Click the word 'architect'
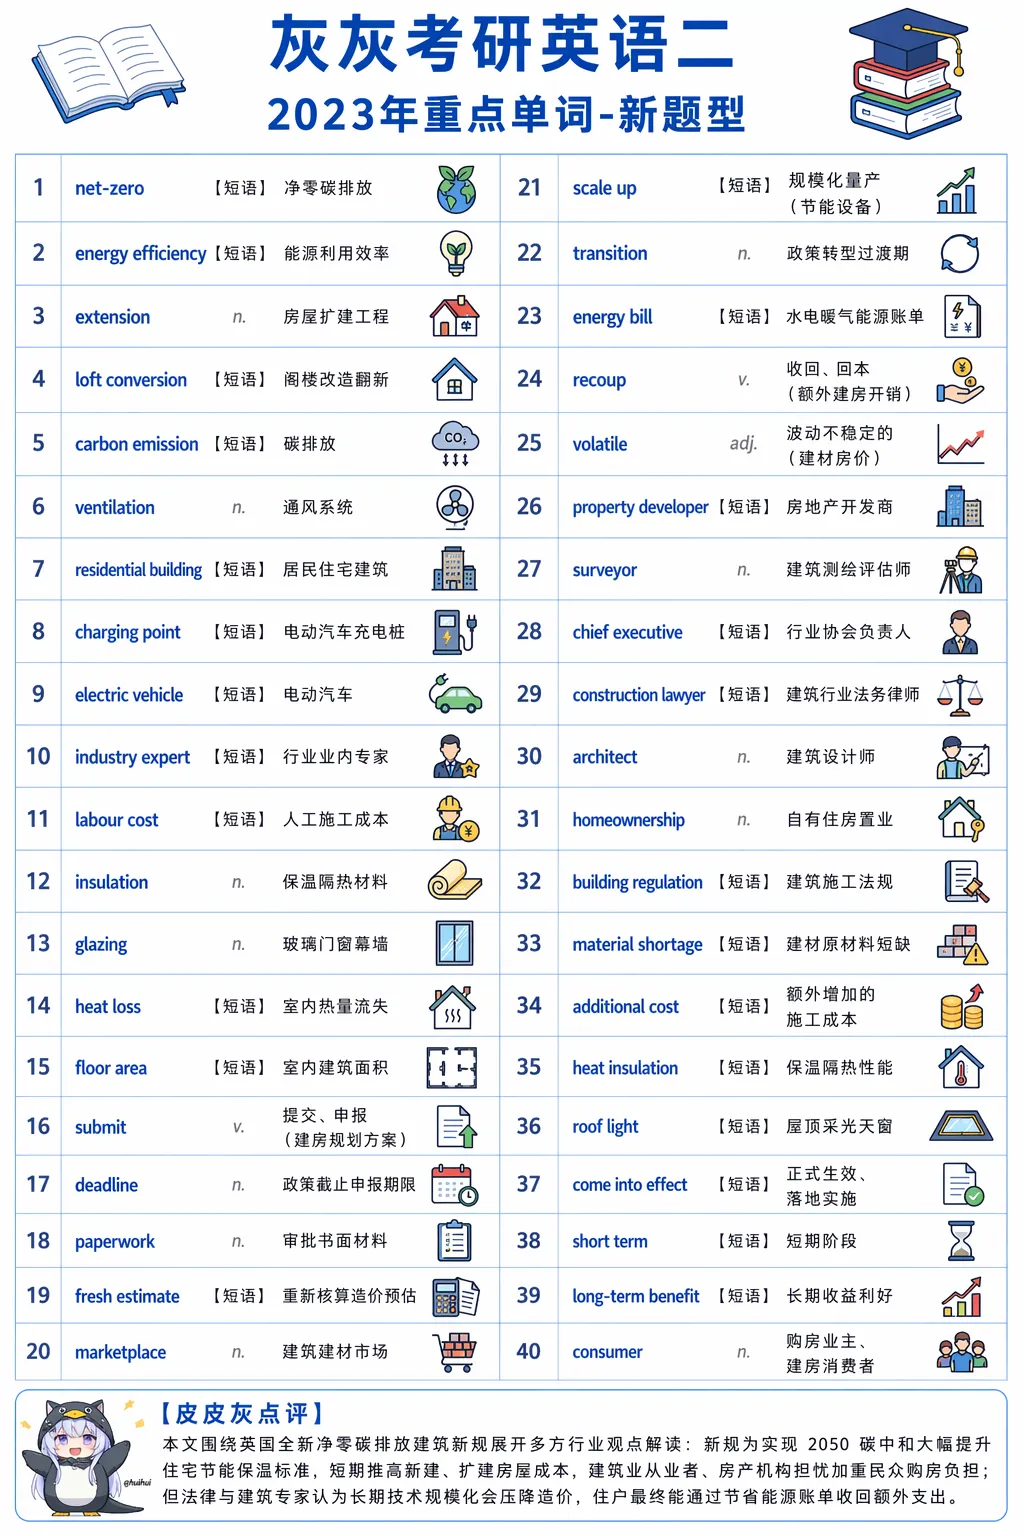This screenshot has height=1536, width=1024. point(605,757)
